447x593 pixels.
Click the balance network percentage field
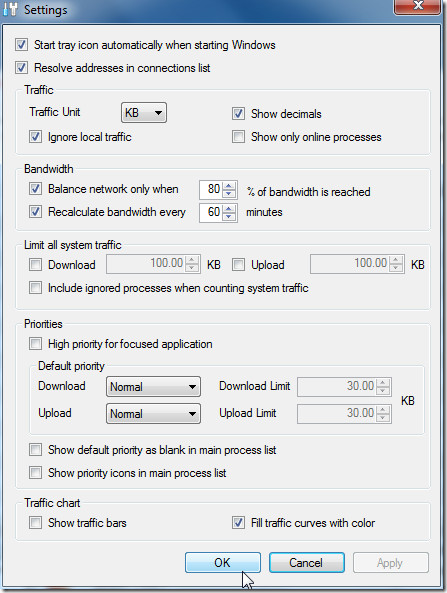211,189
